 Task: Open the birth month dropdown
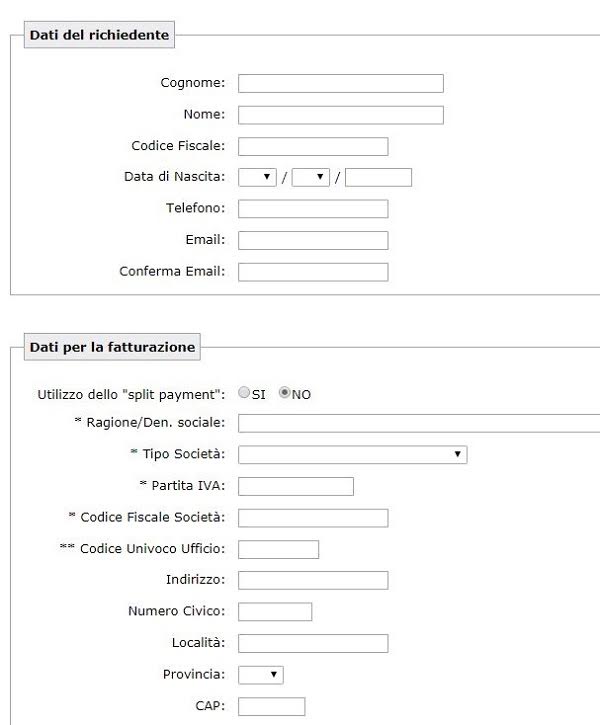[311, 177]
